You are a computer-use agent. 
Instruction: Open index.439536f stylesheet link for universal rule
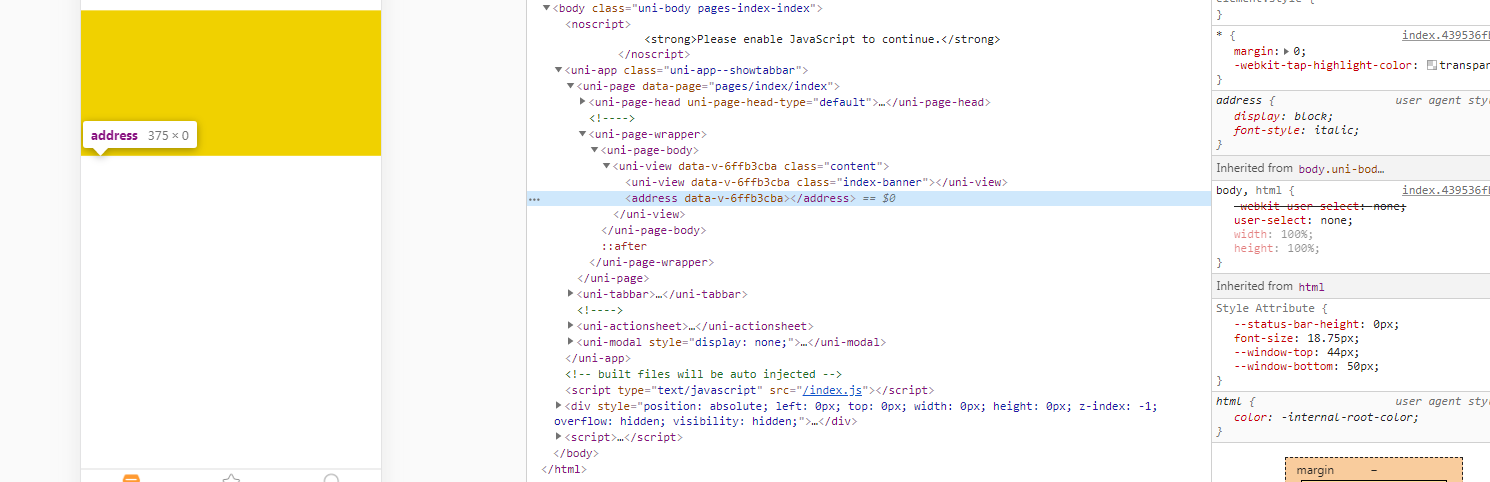(1446, 35)
